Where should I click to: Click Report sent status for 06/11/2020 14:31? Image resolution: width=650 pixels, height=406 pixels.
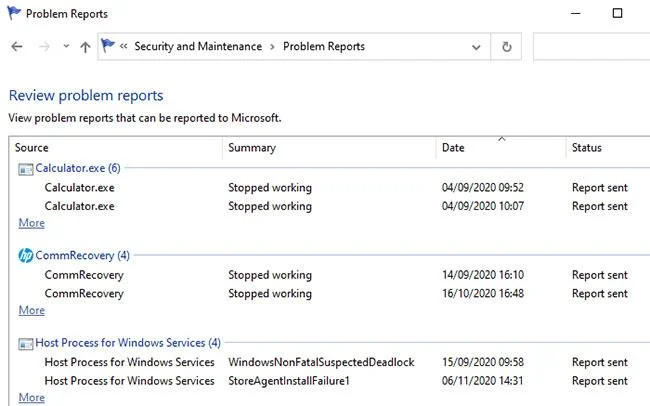pos(600,381)
